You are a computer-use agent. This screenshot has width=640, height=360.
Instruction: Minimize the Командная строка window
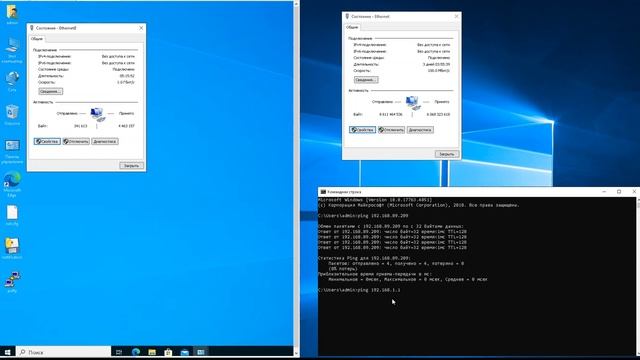coord(604,191)
